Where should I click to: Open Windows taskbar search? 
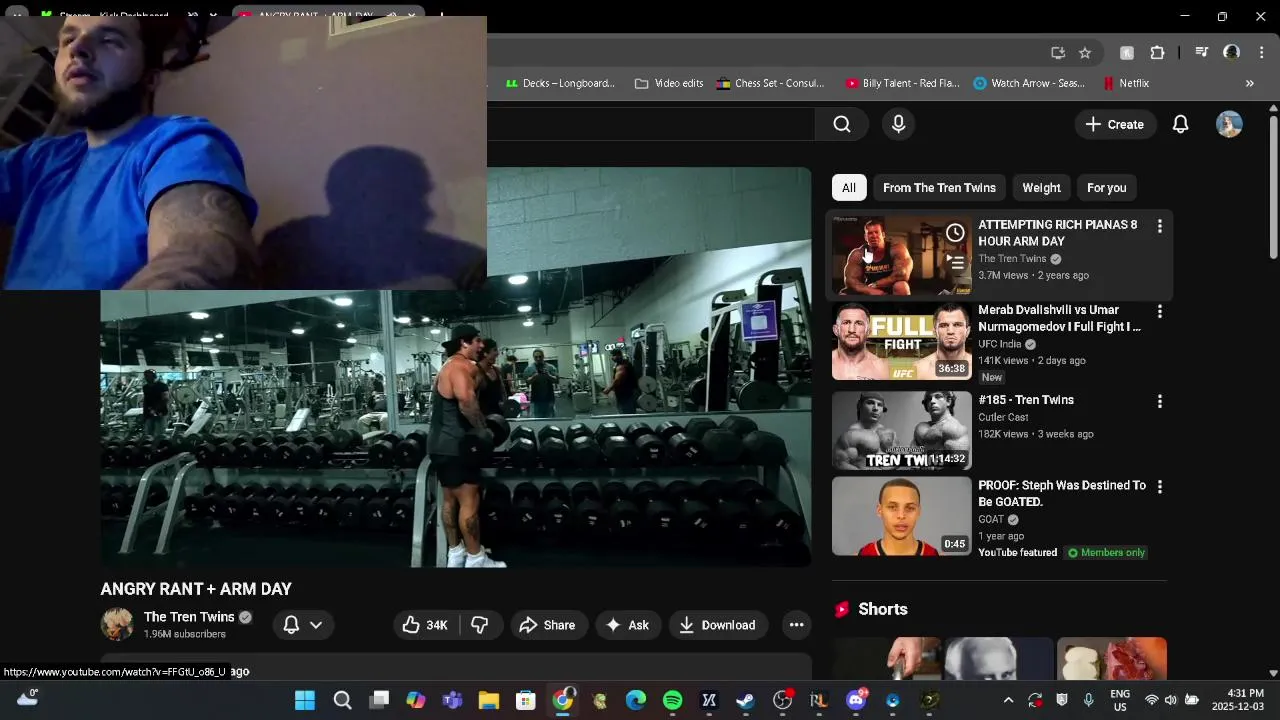(x=342, y=700)
